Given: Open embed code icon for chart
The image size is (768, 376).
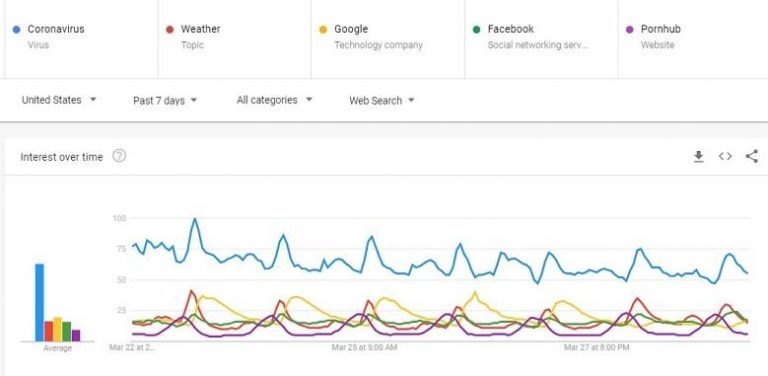Looking at the screenshot, I should pyautogui.click(x=725, y=157).
